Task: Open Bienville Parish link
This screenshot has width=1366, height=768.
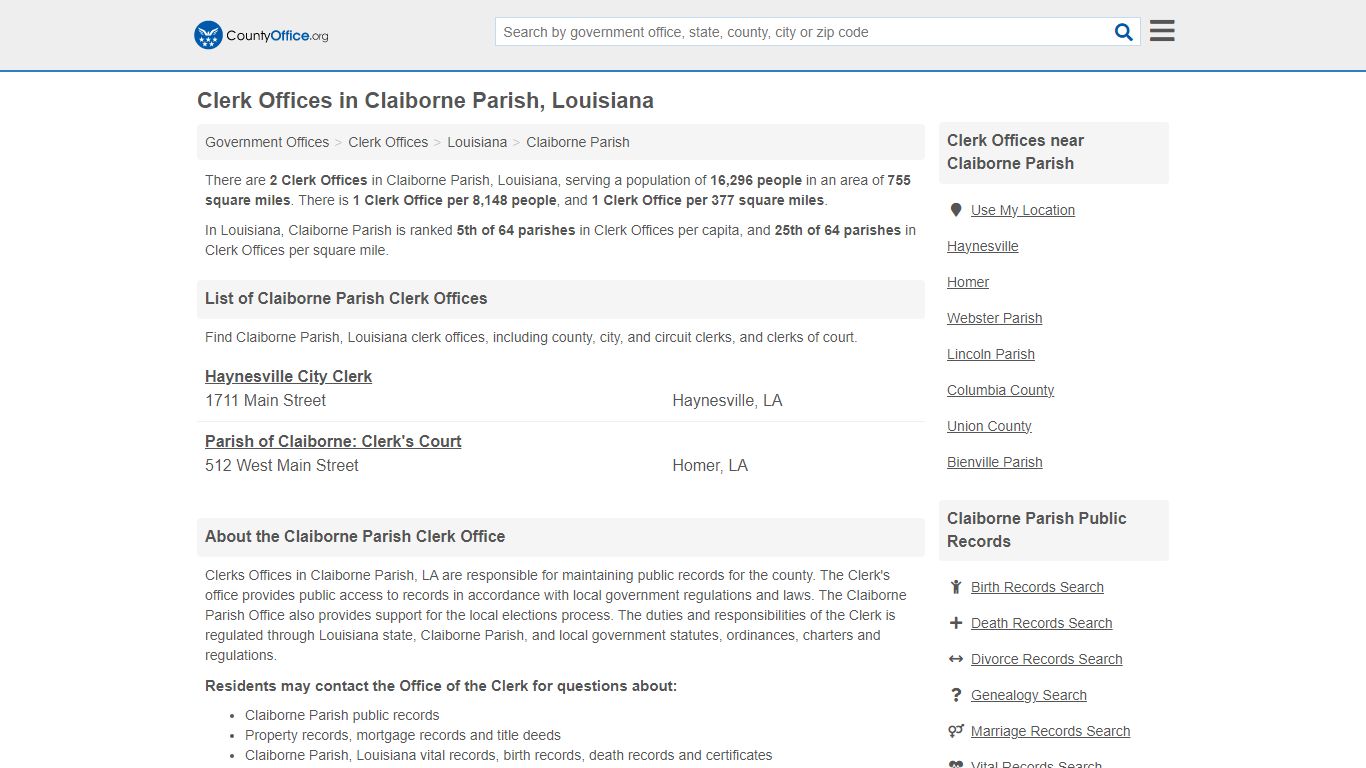Action: tap(995, 462)
